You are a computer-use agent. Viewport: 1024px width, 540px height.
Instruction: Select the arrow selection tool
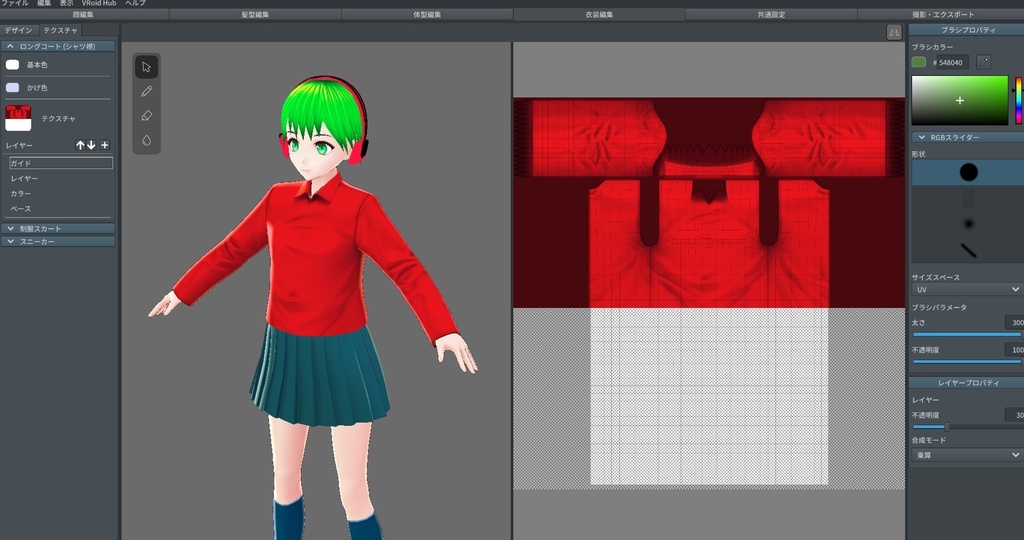pyautogui.click(x=146, y=67)
